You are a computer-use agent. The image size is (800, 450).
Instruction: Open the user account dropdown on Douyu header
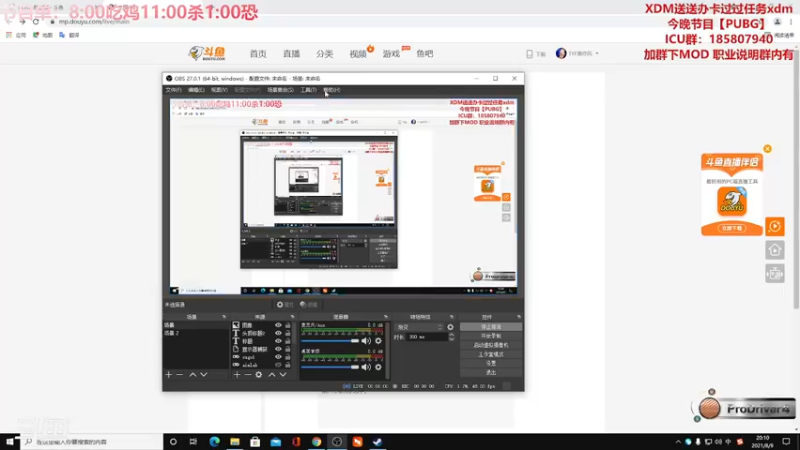click(x=577, y=54)
